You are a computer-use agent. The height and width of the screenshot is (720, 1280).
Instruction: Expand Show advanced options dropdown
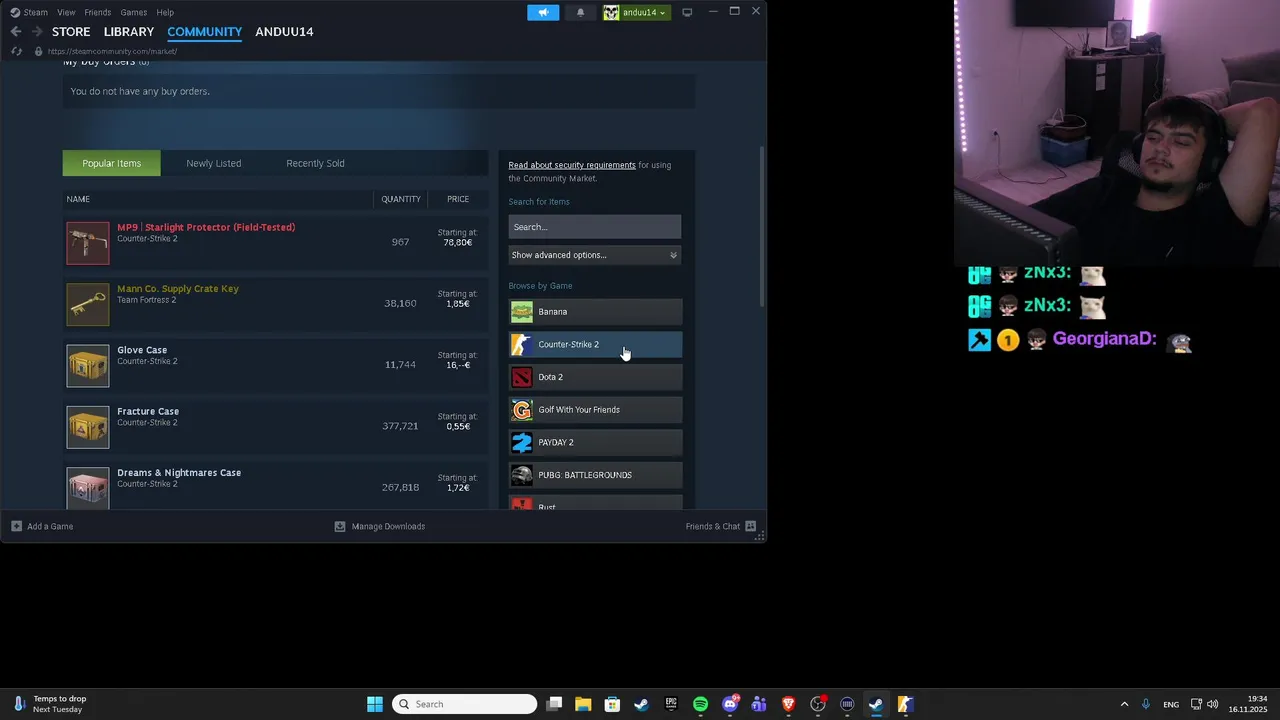(595, 255)
